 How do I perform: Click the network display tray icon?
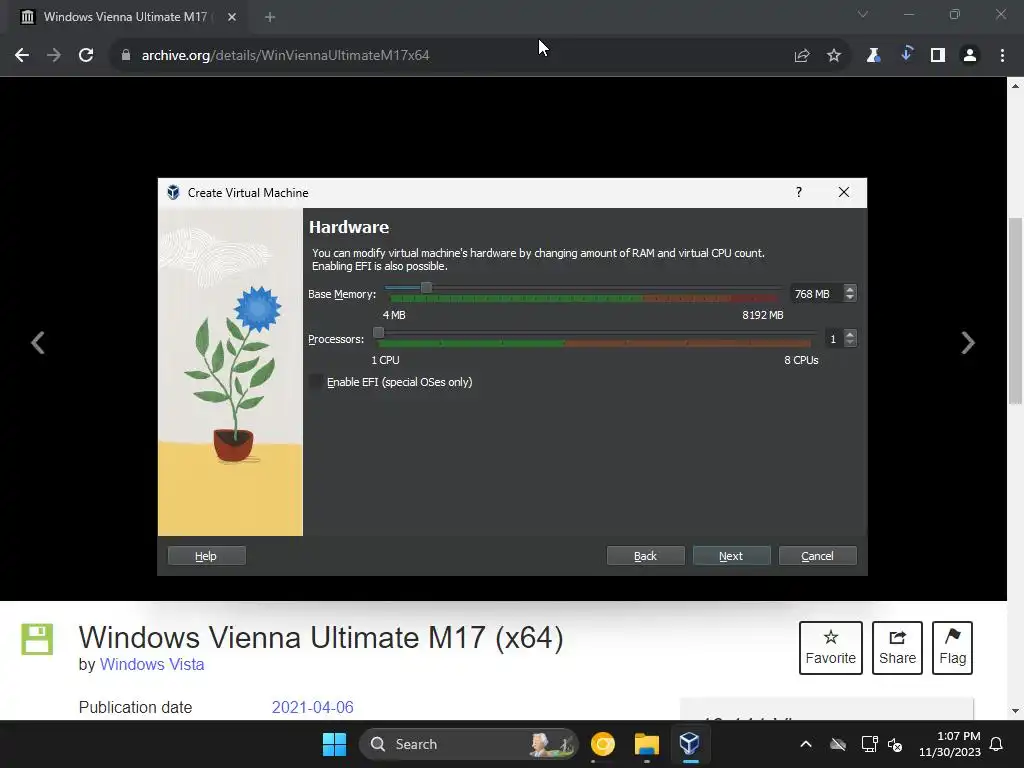click(x=869, y=744)
